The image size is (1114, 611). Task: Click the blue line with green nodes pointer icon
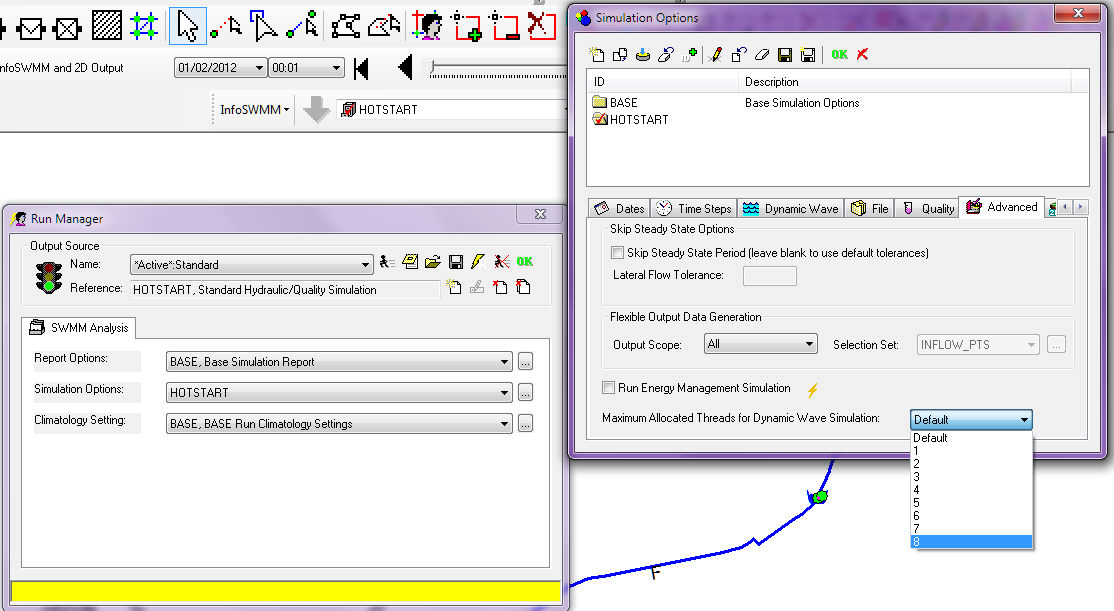tap(302, 26)
